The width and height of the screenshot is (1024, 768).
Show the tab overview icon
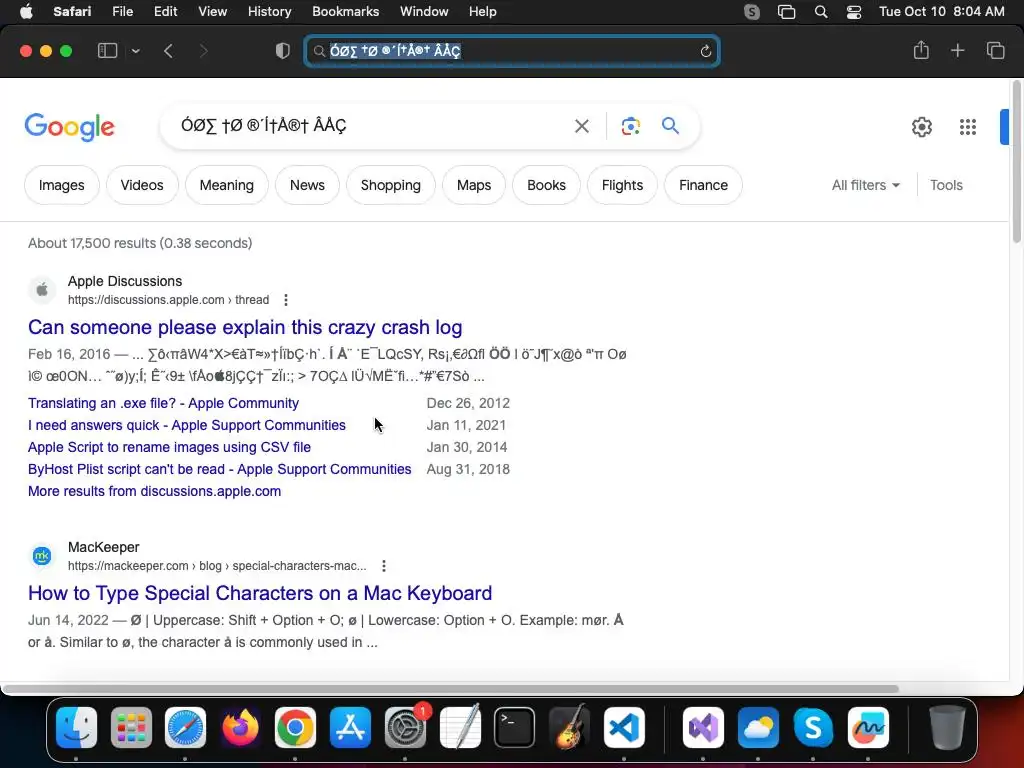click(x=995, y=51)
